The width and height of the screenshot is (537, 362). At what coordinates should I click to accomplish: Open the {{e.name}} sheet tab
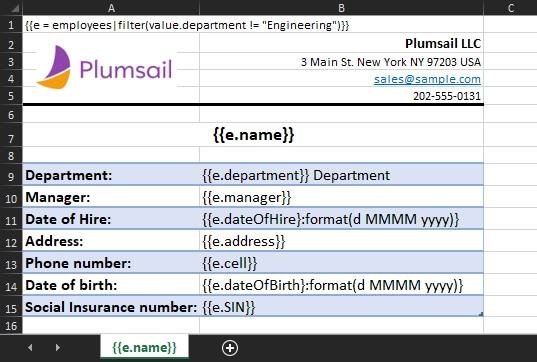144,347
